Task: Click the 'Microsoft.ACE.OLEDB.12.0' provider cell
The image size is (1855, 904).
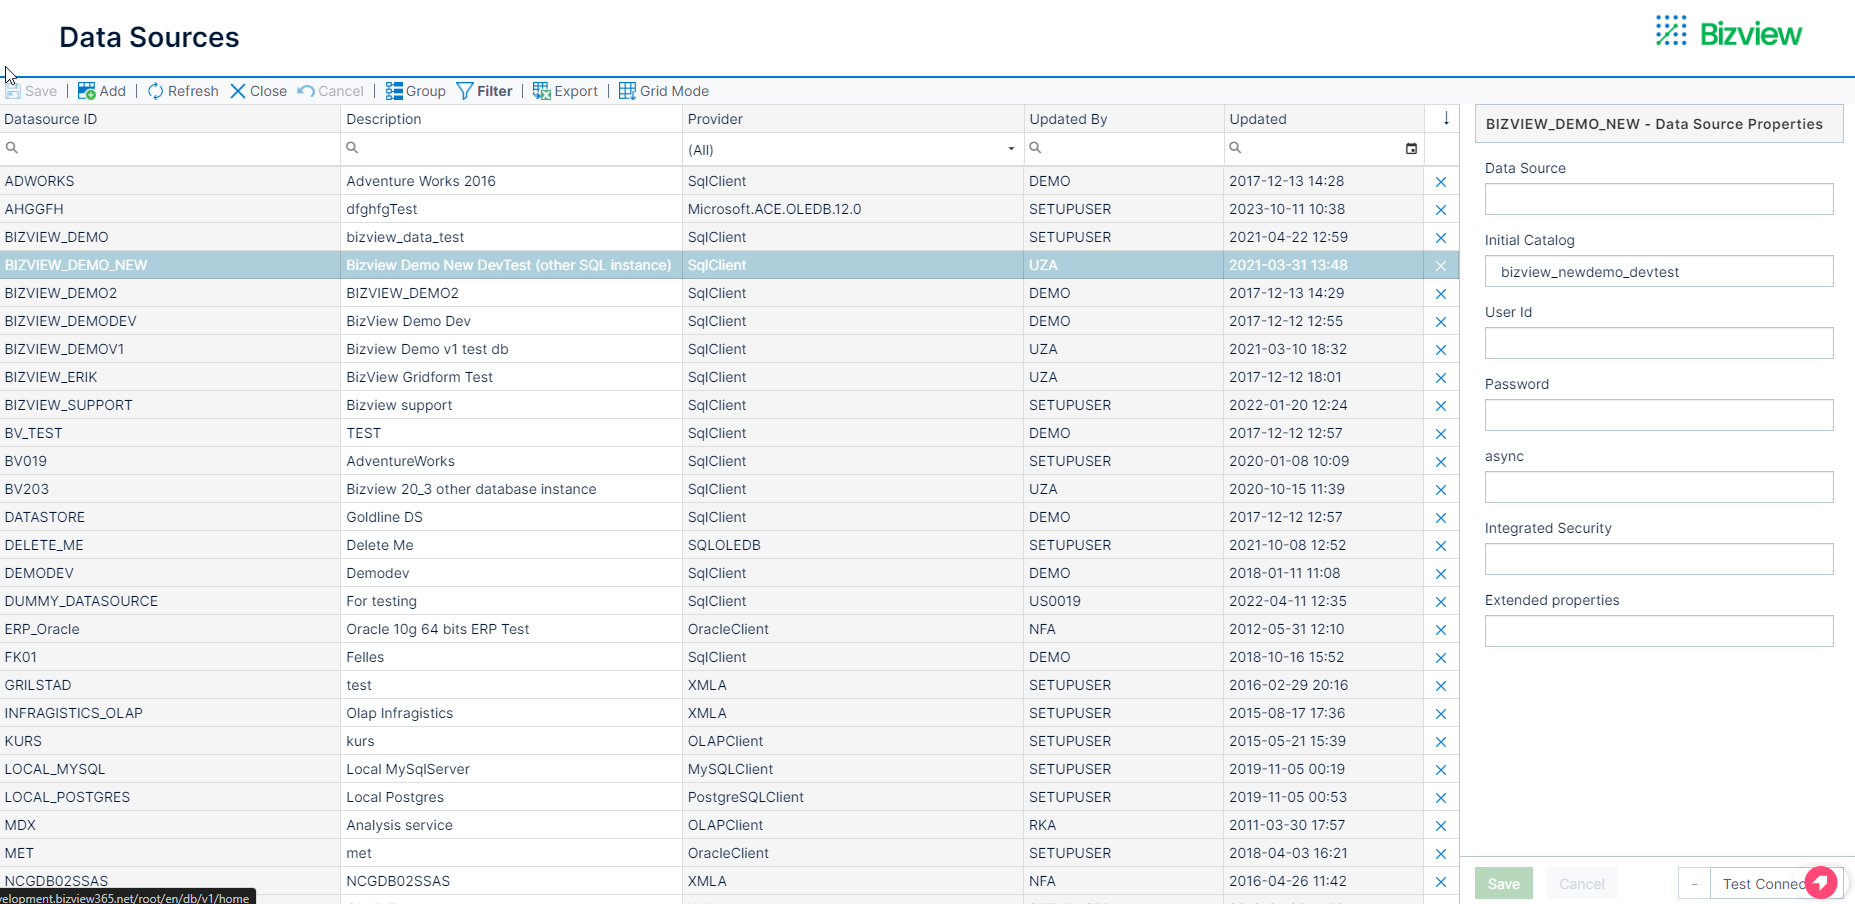Action: [x=774, y=209]
